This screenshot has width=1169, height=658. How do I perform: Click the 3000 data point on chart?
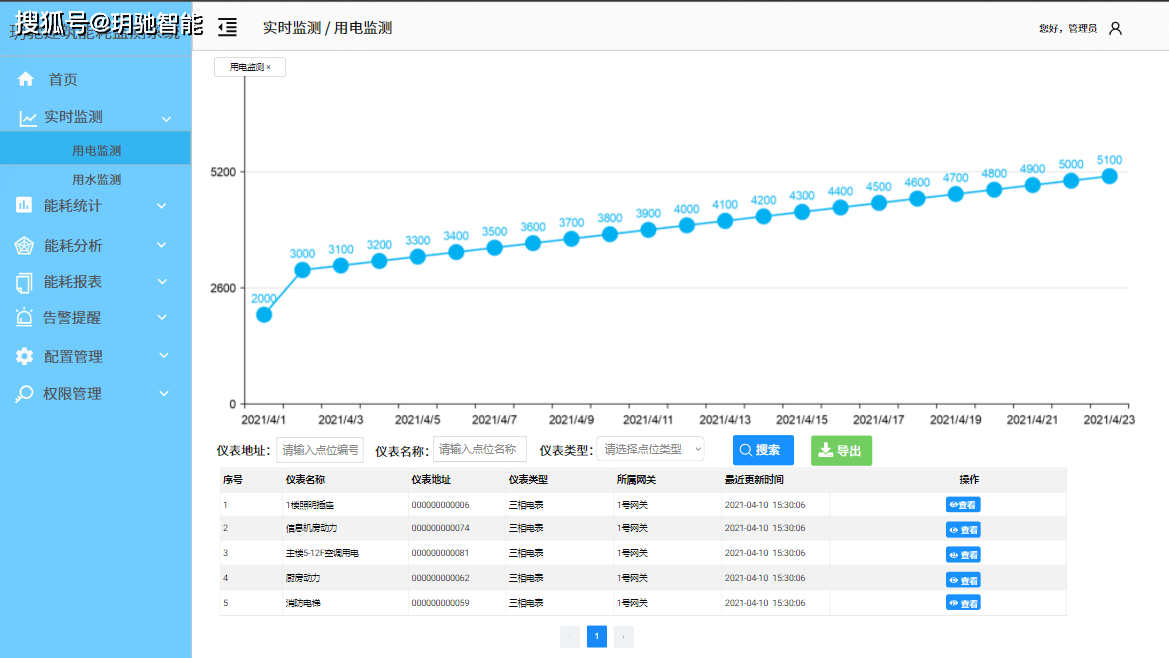302,270
